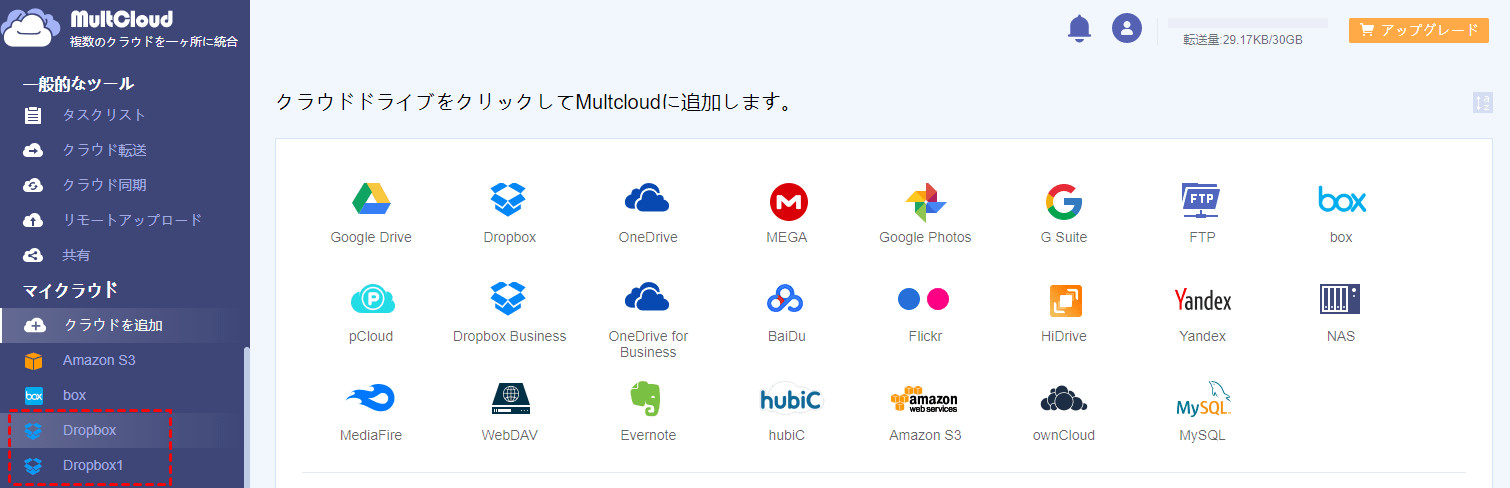Select クラウドを追加 in the sidebar
Screen dimensions: 1510x488
point(124,325)
